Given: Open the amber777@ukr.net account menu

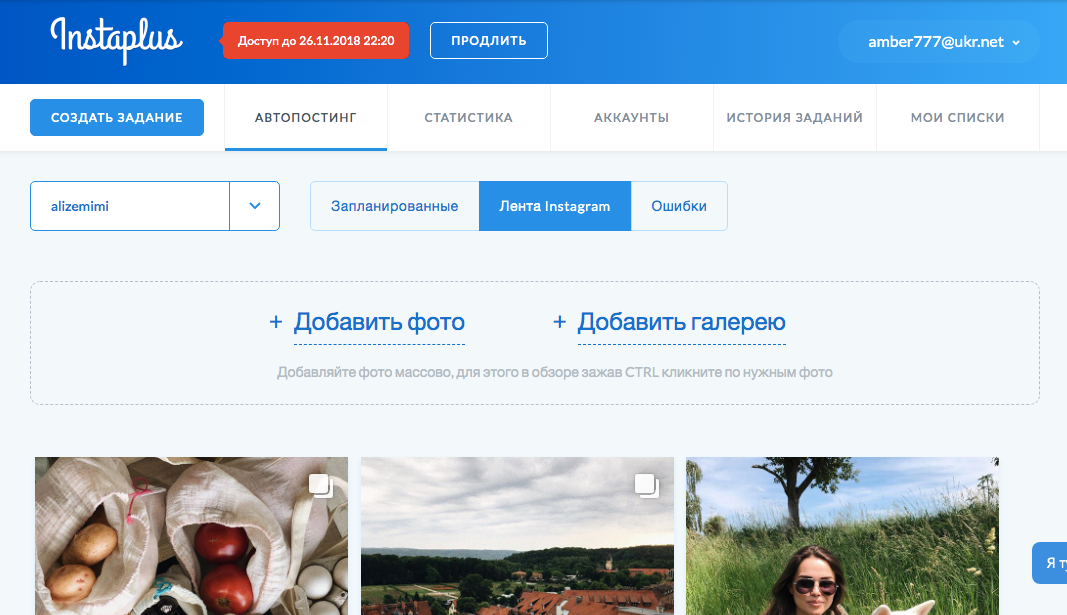Looking at the screenshot, I should [x=938, y=42].
